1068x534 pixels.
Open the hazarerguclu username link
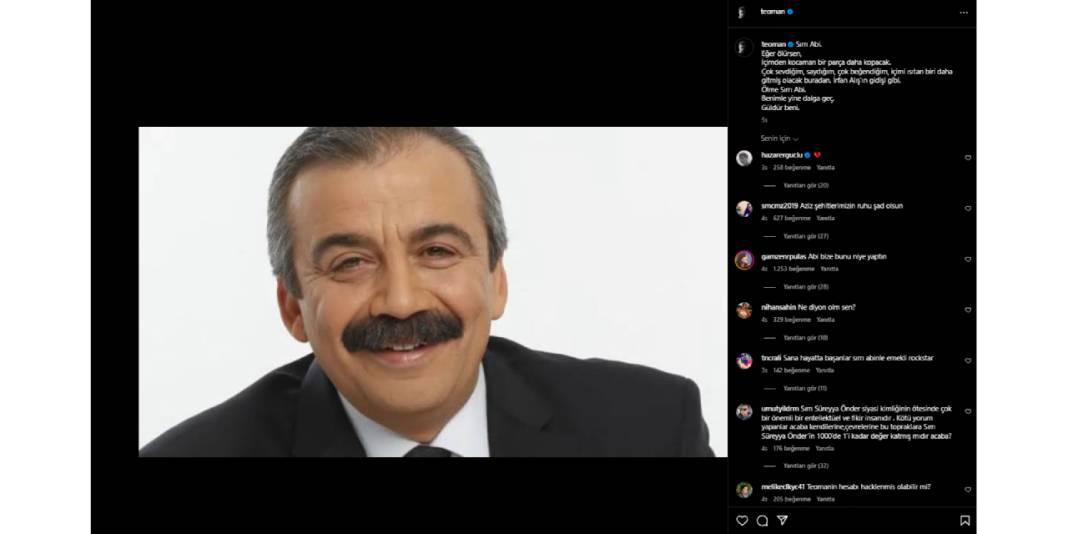[782, 155]
